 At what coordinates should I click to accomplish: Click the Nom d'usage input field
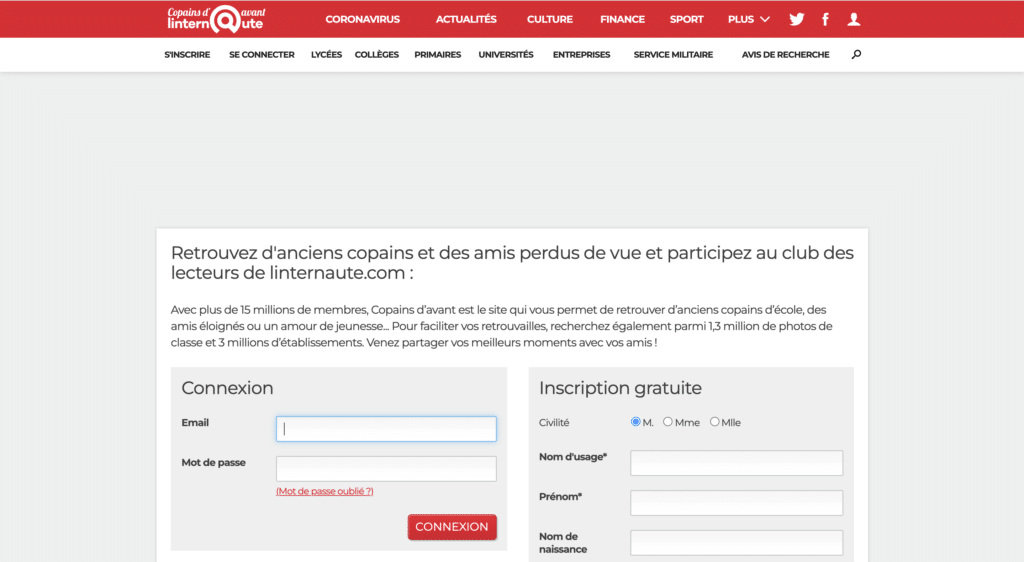click(737, 463)
